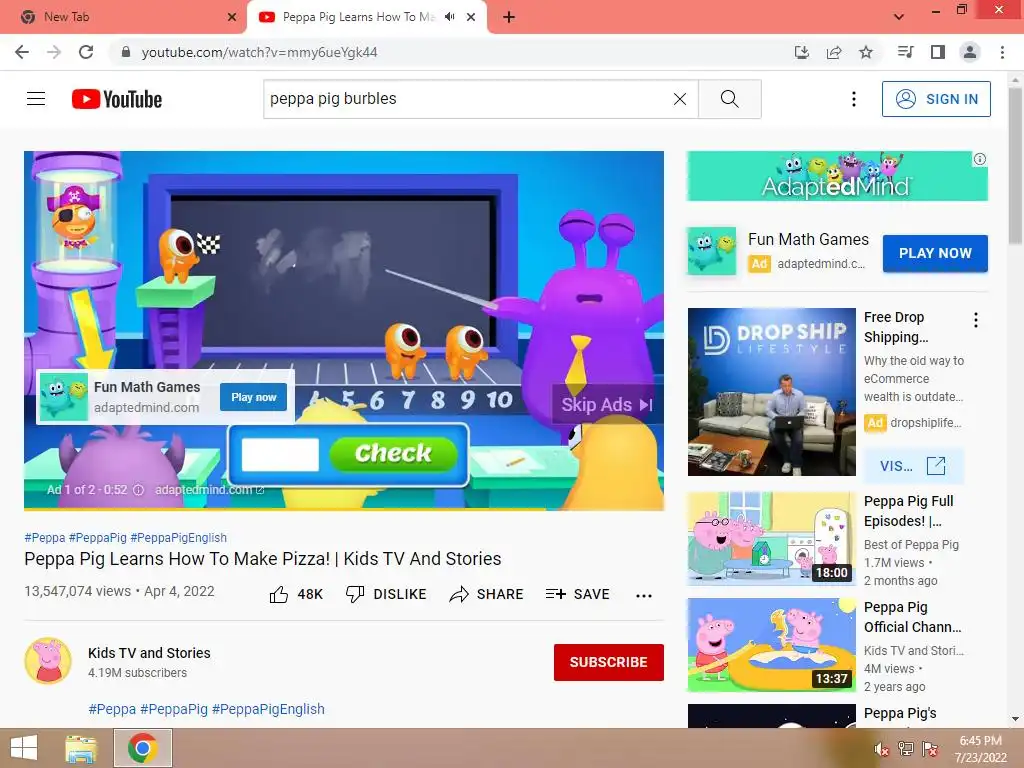Click the green Check button in the ad
Viewport: 1024px width, 768px height.
coord(393,453)
